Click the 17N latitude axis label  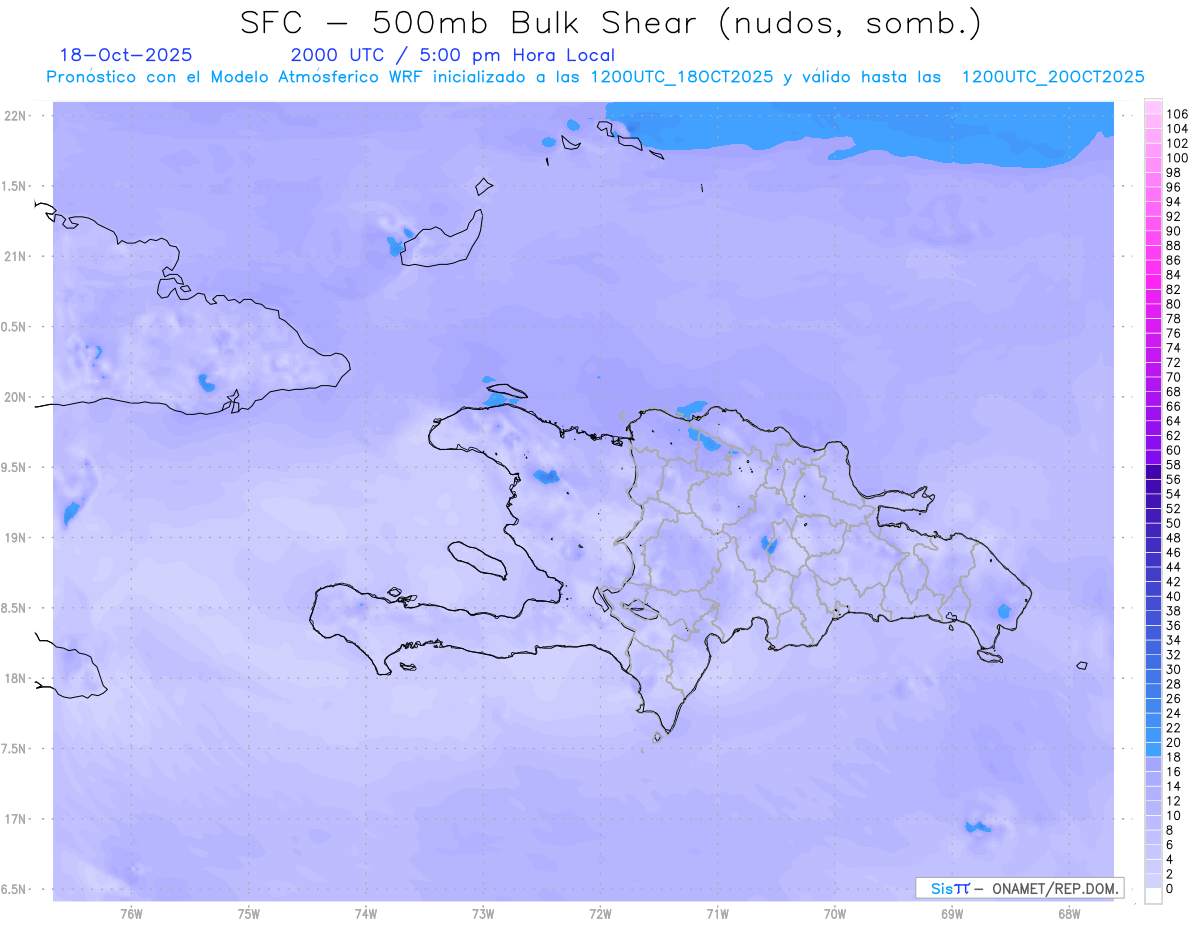(x=16, y=819)
